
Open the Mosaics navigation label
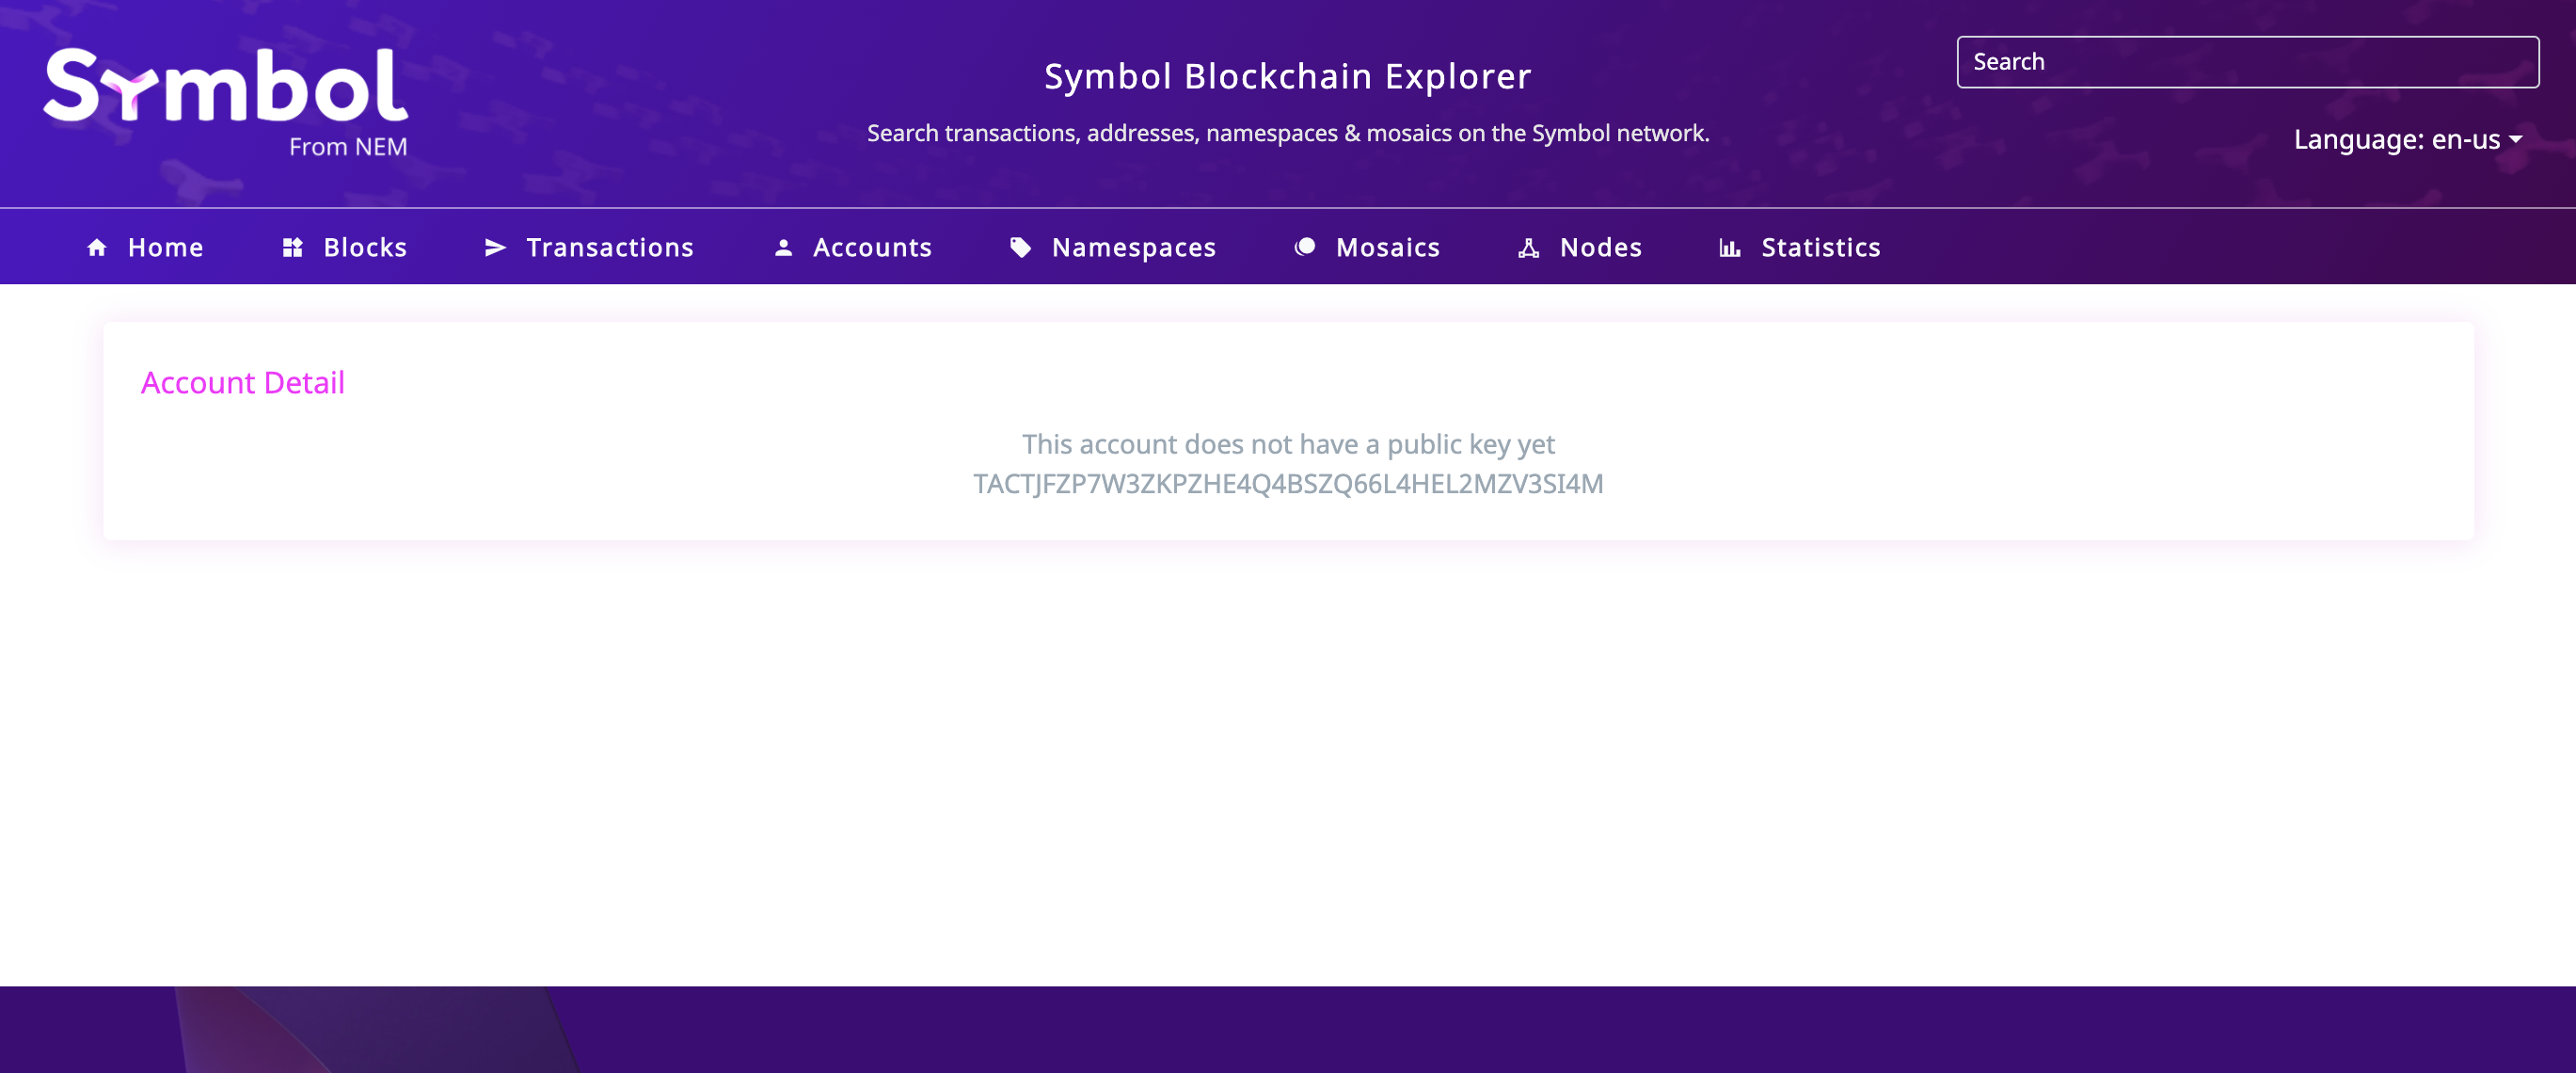(1388, 247)
